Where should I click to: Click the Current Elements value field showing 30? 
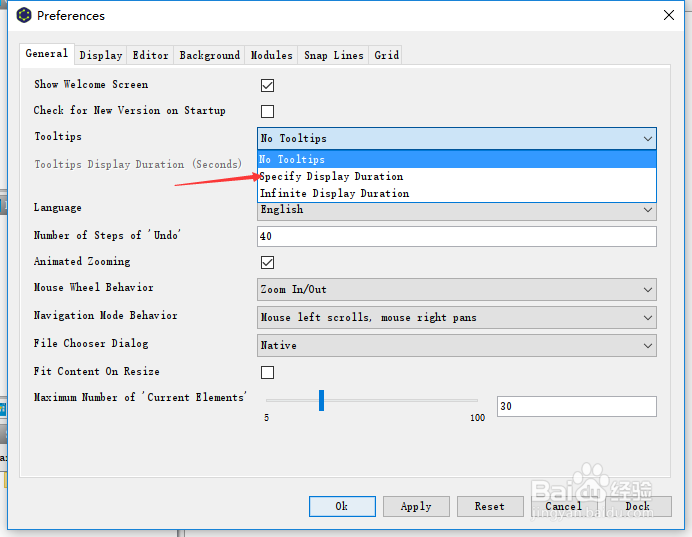coord(577,406)
